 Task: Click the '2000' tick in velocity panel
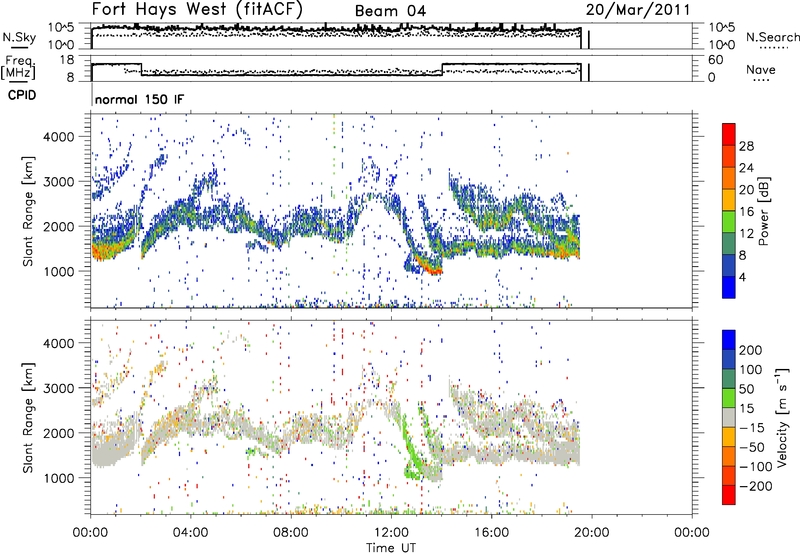coord(58,433)
